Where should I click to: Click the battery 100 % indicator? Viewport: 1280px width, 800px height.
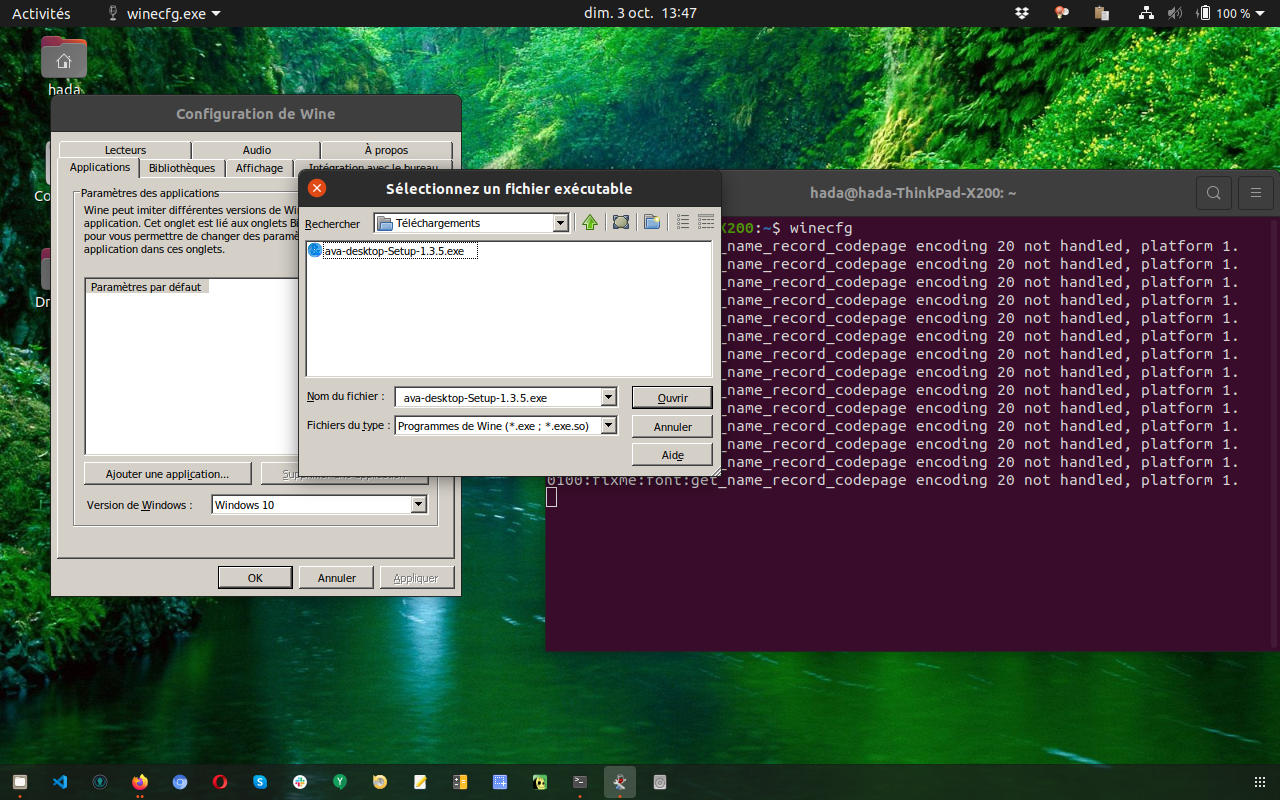click(x=1225, y=13)
